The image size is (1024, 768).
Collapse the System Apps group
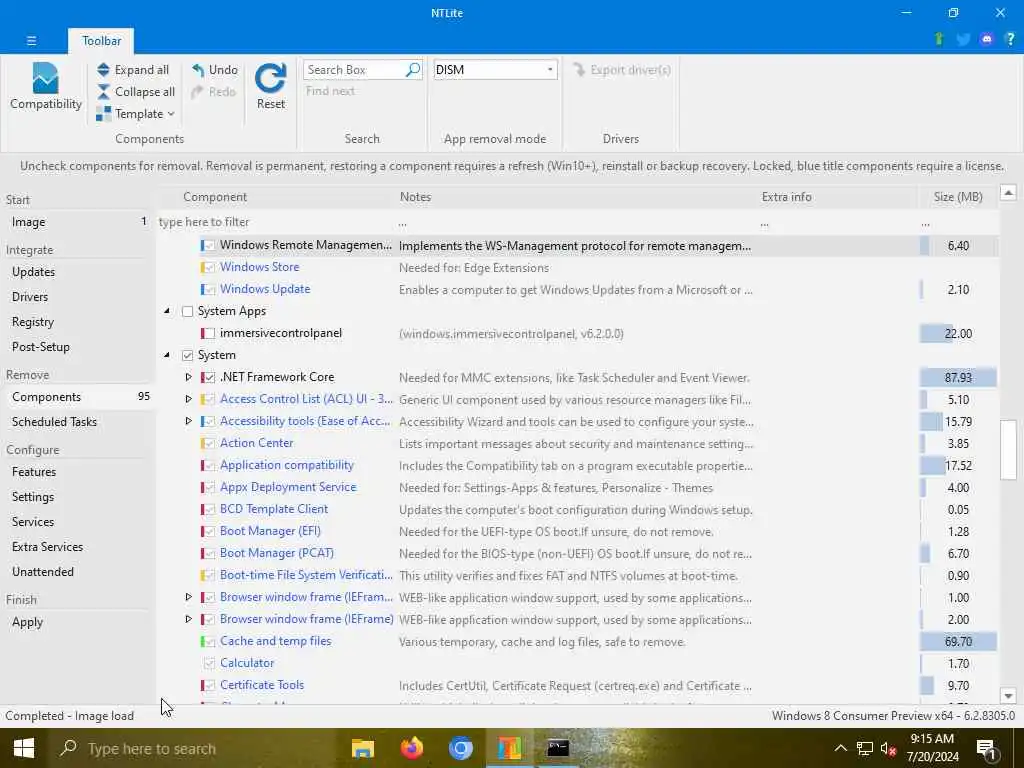click(x=167, y=311)
